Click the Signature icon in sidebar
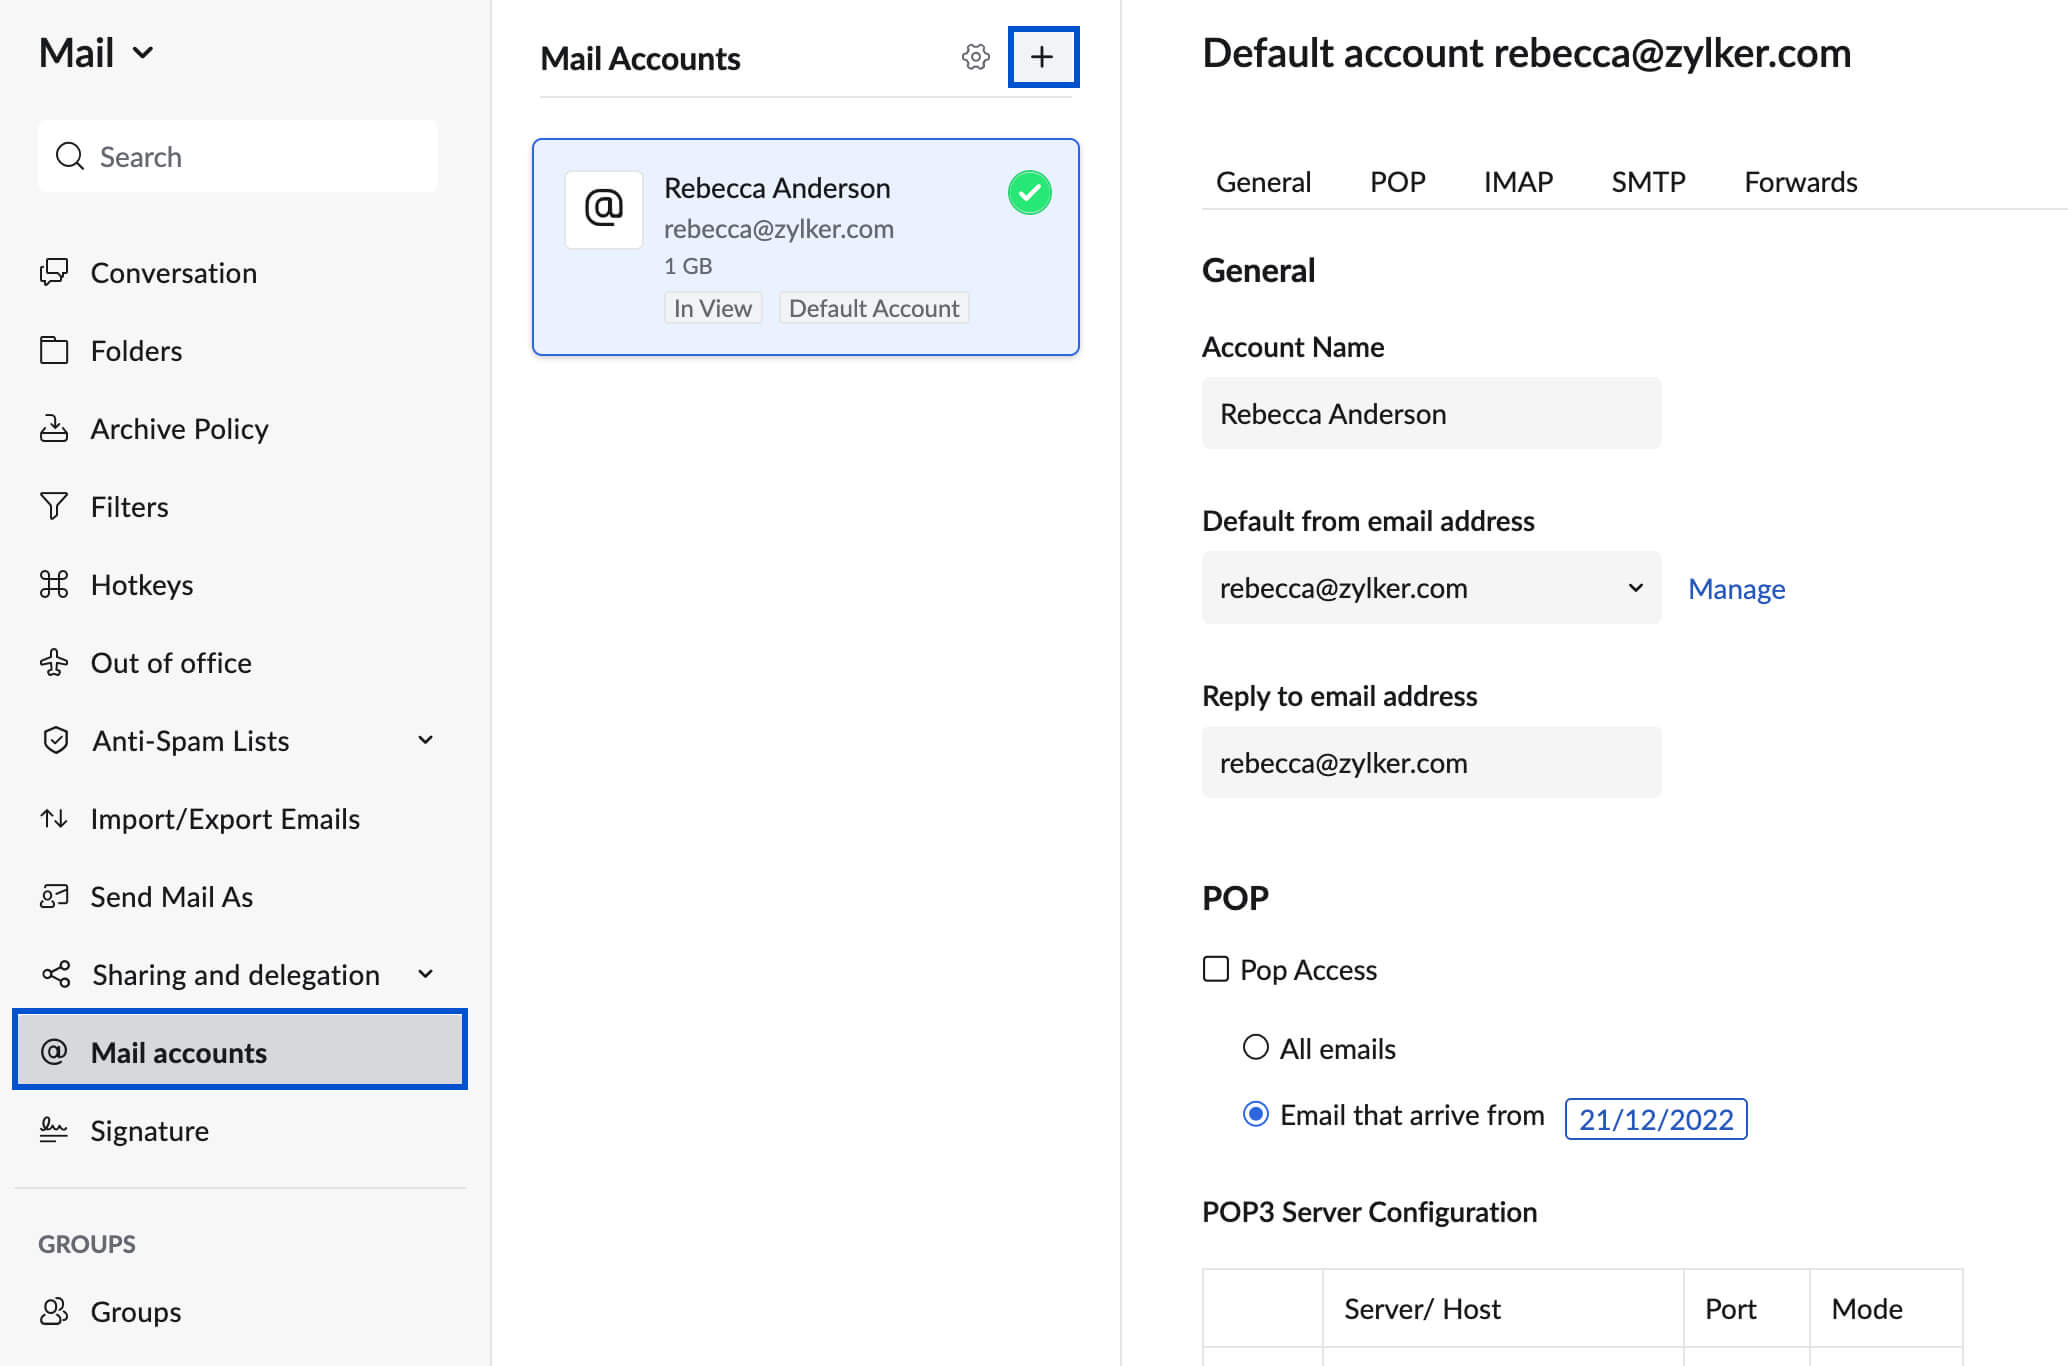Screen dimensions: 2068x1366 coord(55,1131)
